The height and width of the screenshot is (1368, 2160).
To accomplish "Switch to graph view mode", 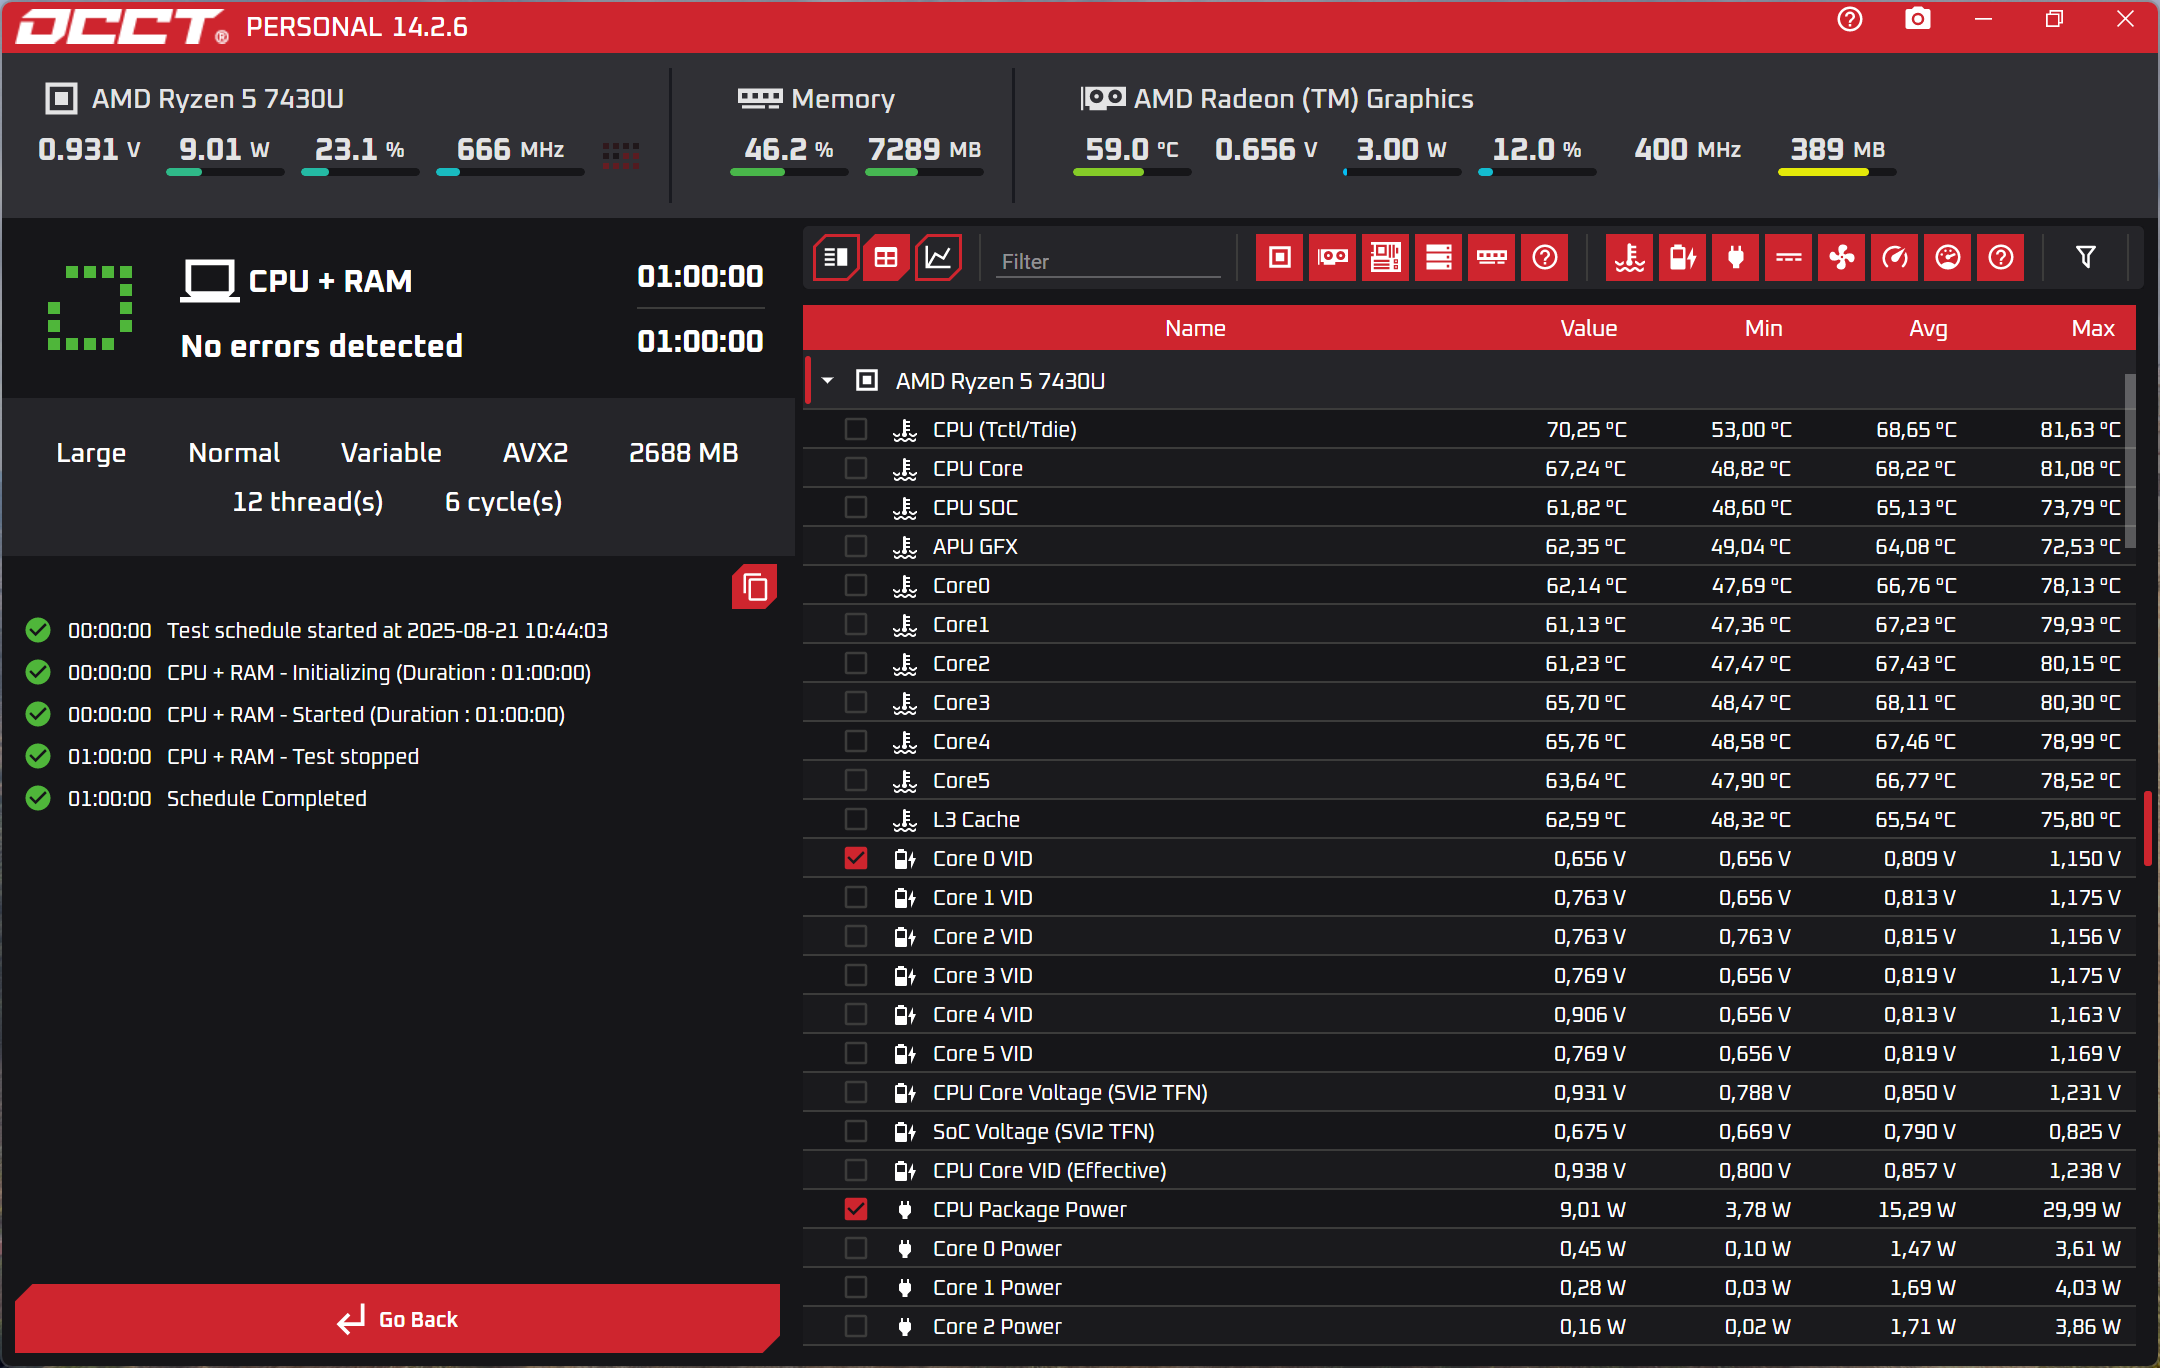I will point(938,258).
